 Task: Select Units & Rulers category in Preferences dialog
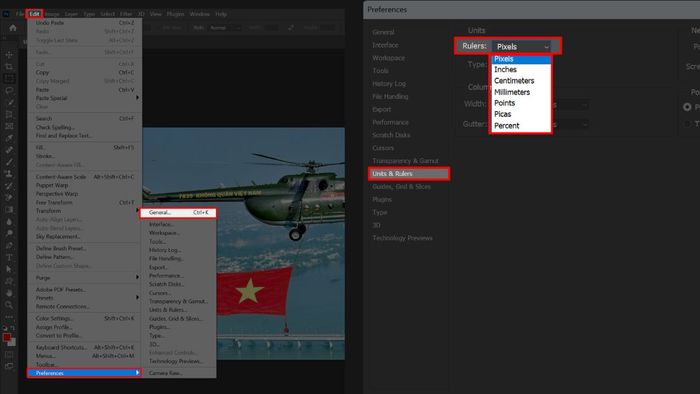pos(409,174)
